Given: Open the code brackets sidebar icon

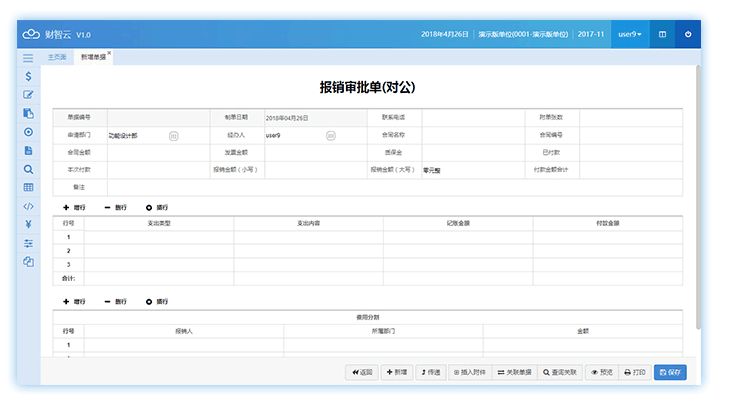Looking at the screenshot, I should point(28,206).
